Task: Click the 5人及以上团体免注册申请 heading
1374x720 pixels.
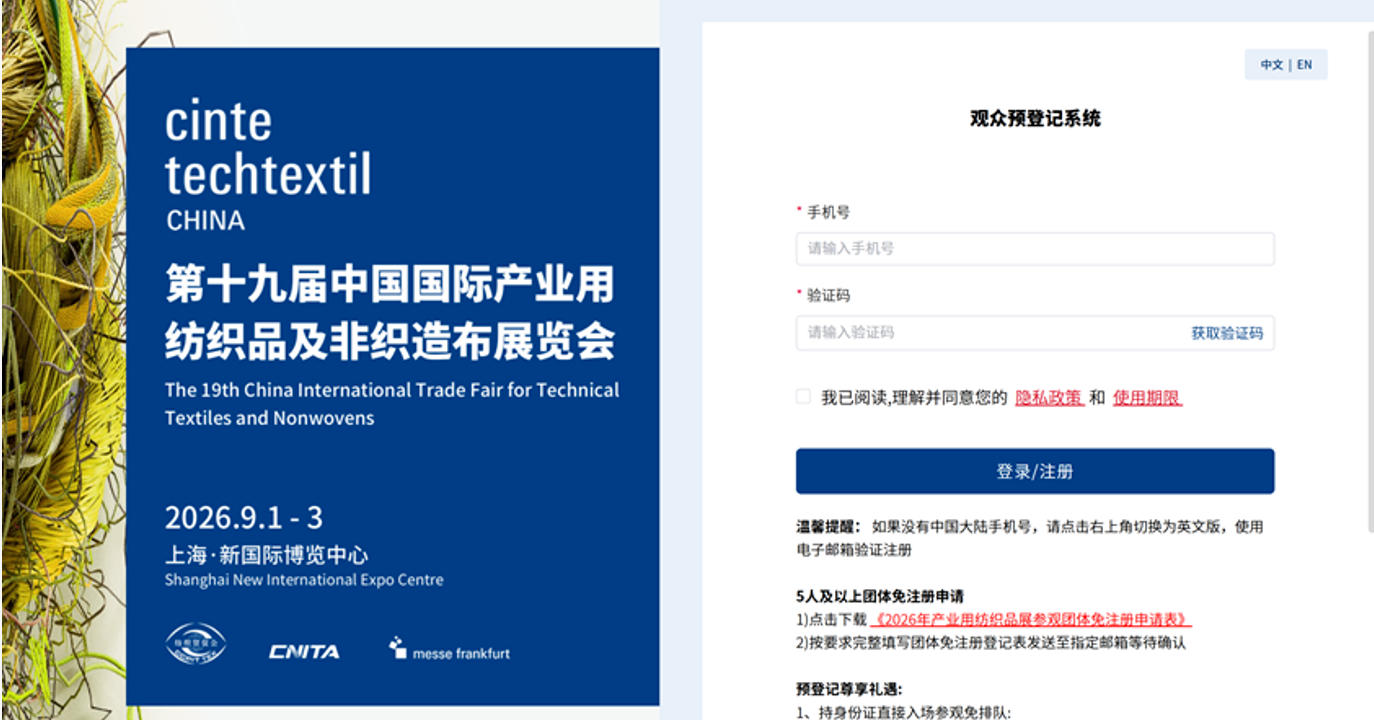Action: click(880, 596)
